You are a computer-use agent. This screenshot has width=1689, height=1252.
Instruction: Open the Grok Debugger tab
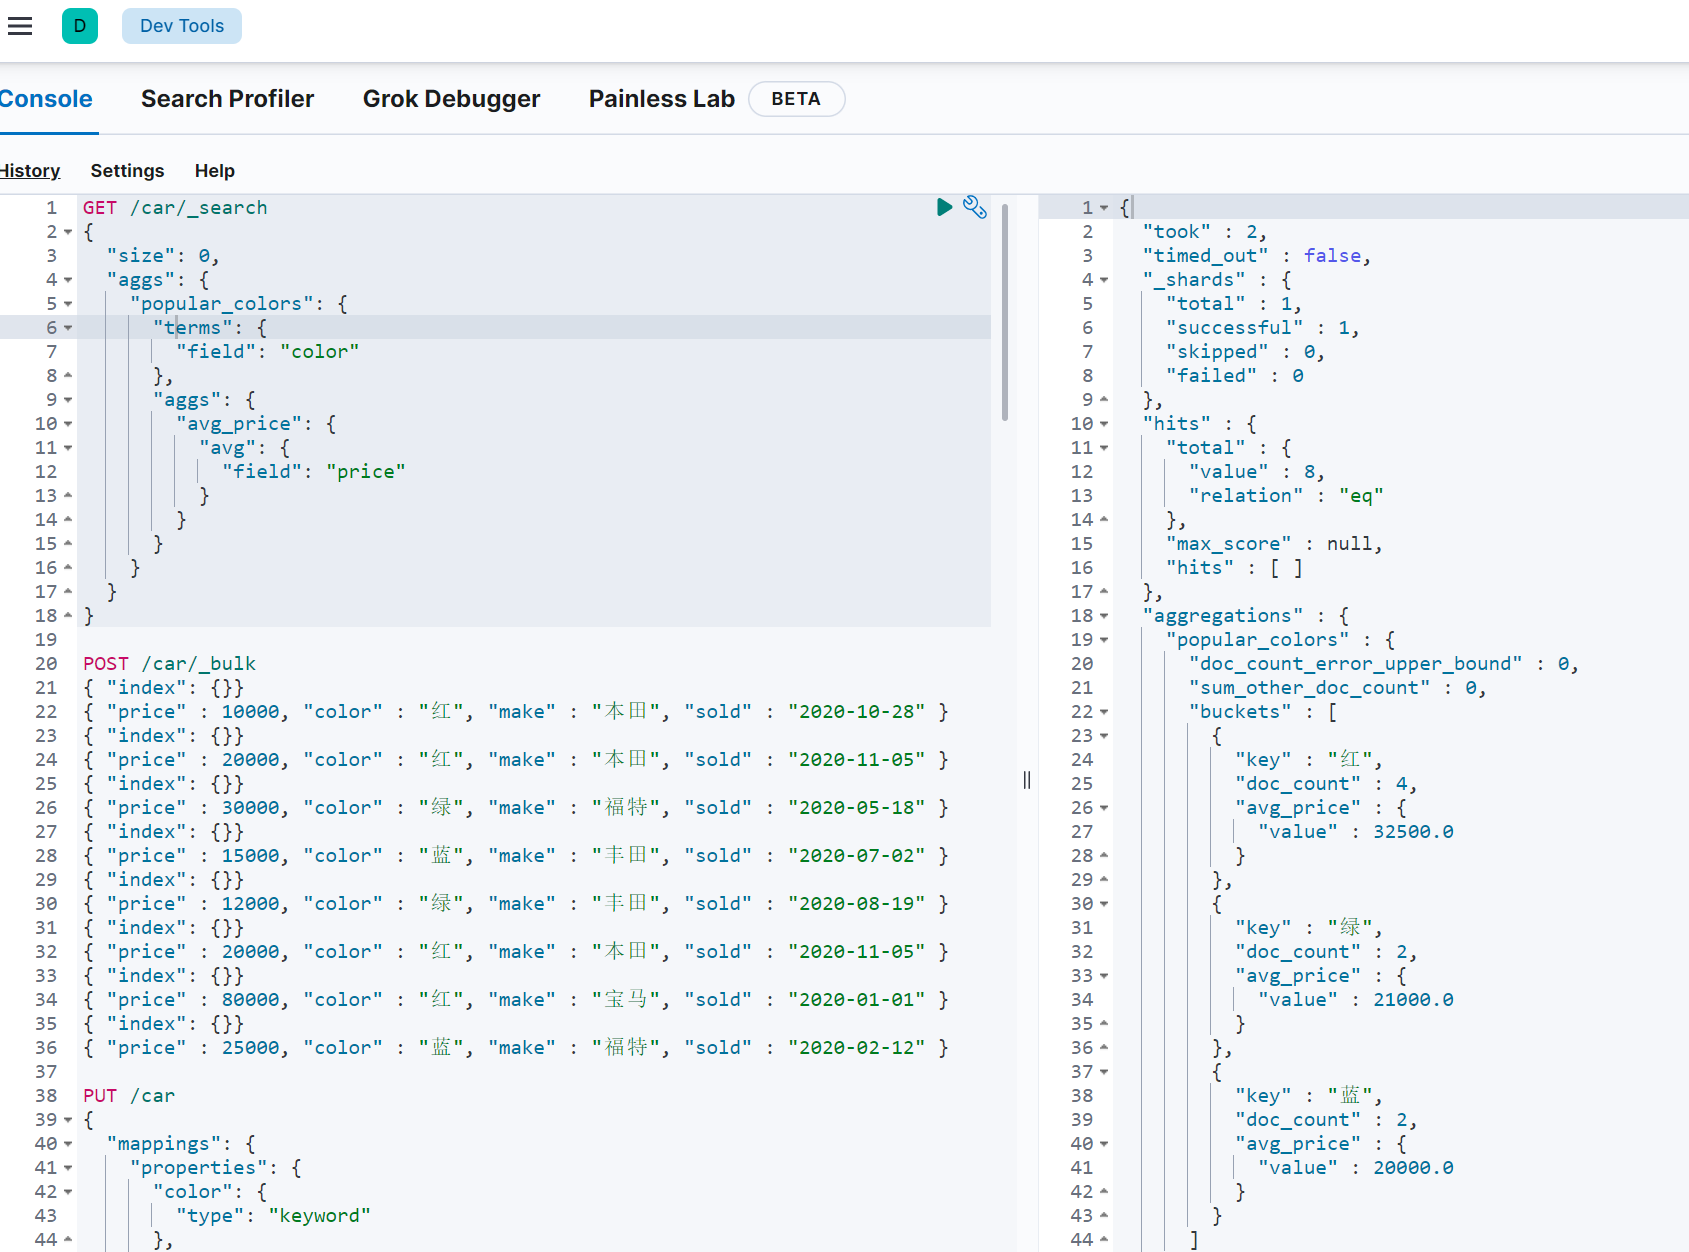point(451,99)
